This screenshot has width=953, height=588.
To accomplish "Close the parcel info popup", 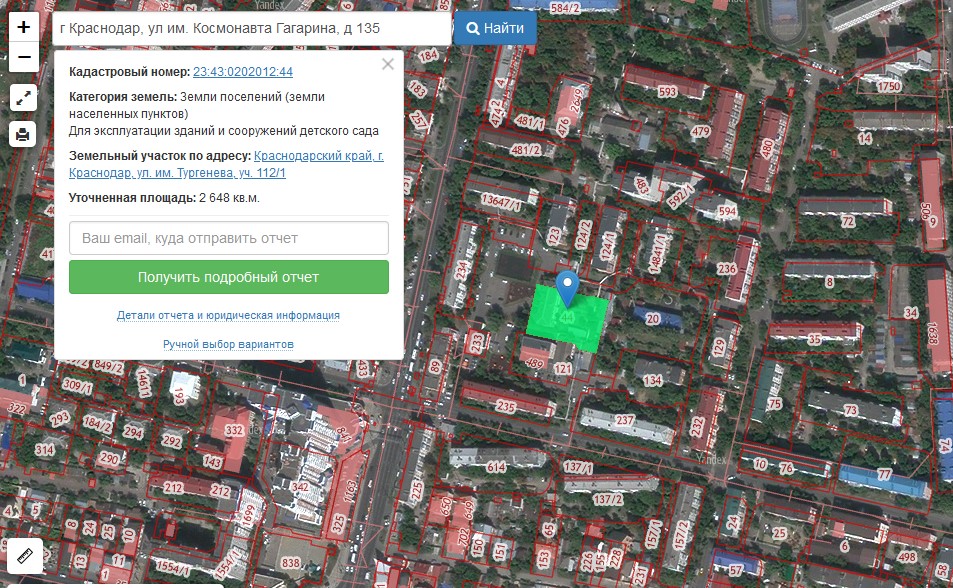I will pyautogui.click(x=388, y=64).
